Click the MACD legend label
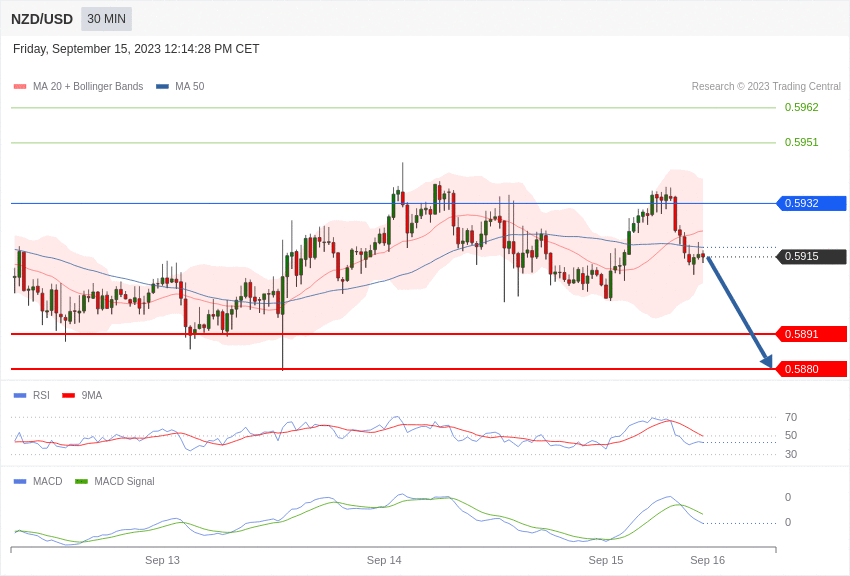Screen dimensions: 850x576 coord(48,481)
